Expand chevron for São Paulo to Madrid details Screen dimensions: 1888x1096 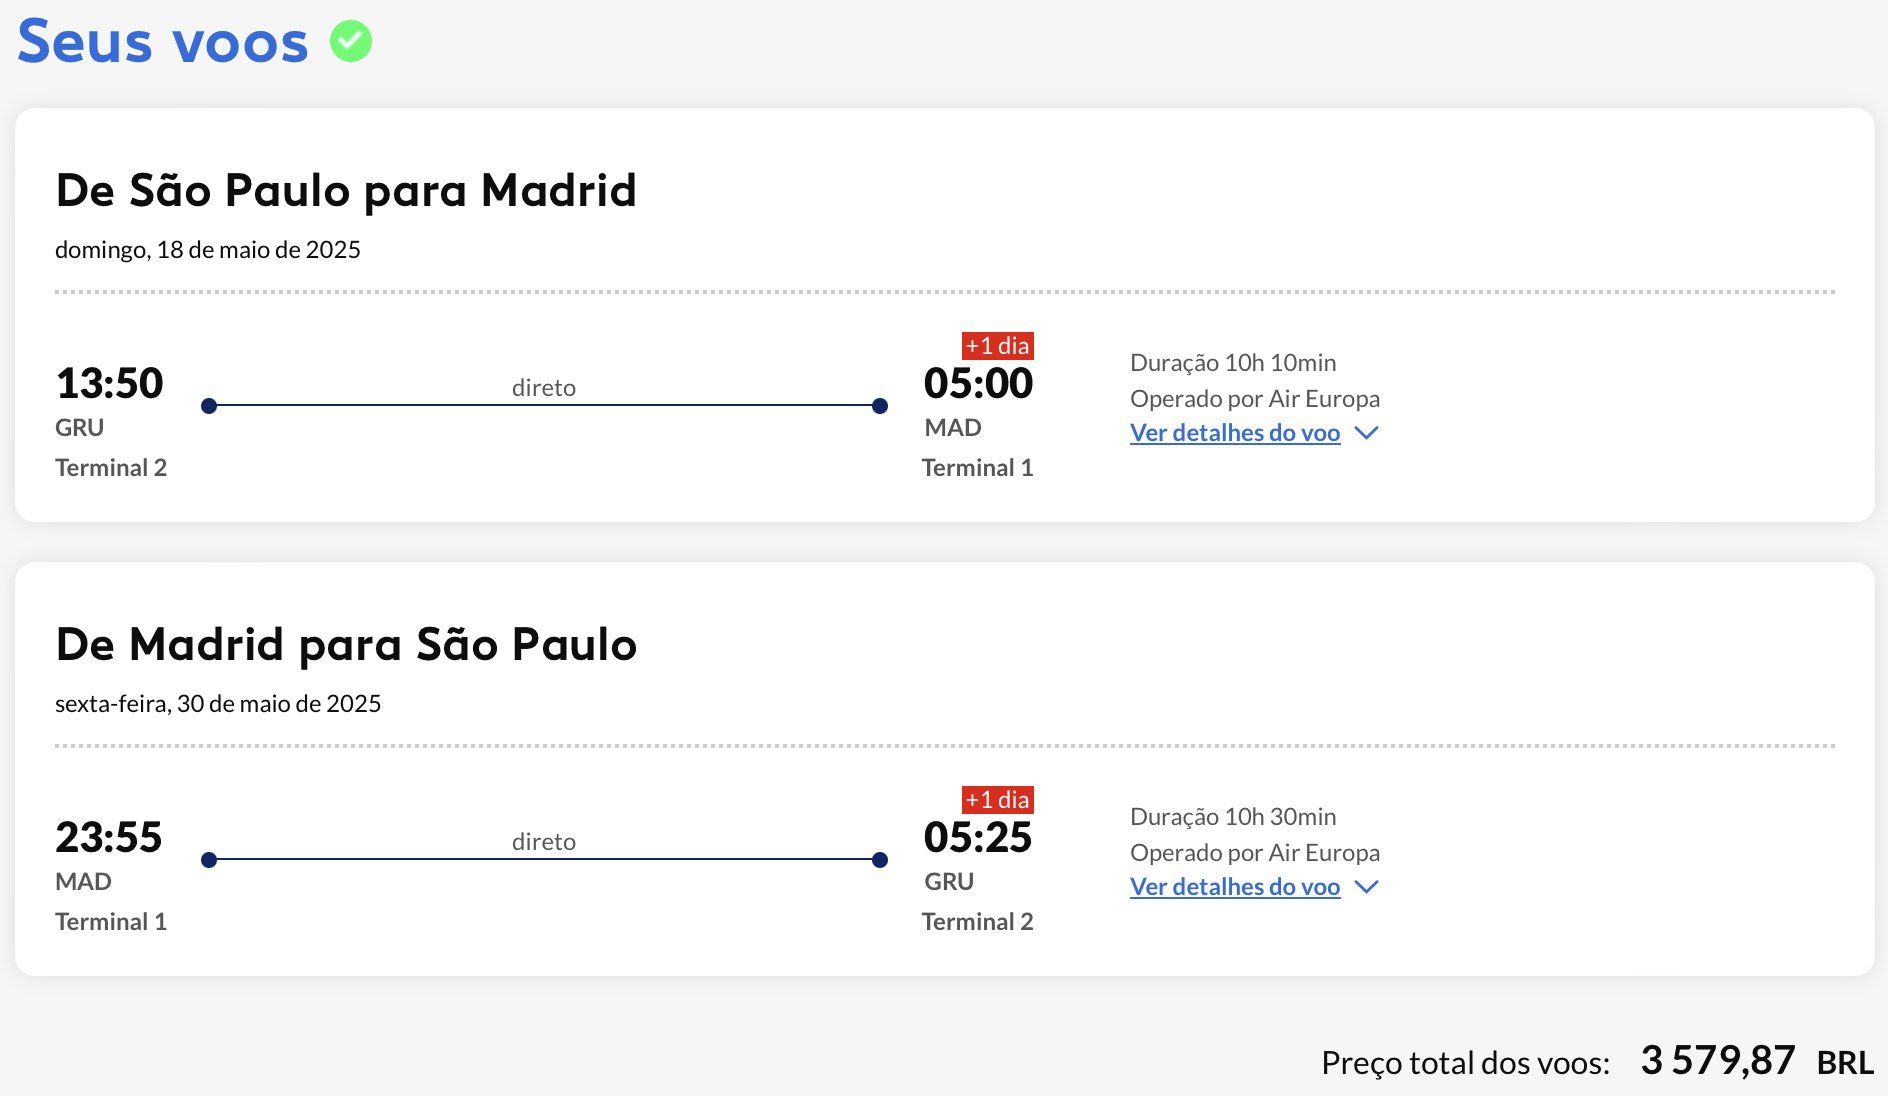[1366, 433]
